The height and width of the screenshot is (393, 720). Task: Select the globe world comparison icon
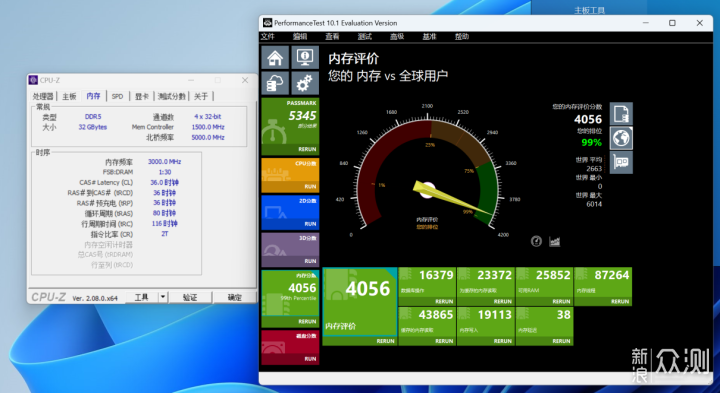tap(621, 138)
